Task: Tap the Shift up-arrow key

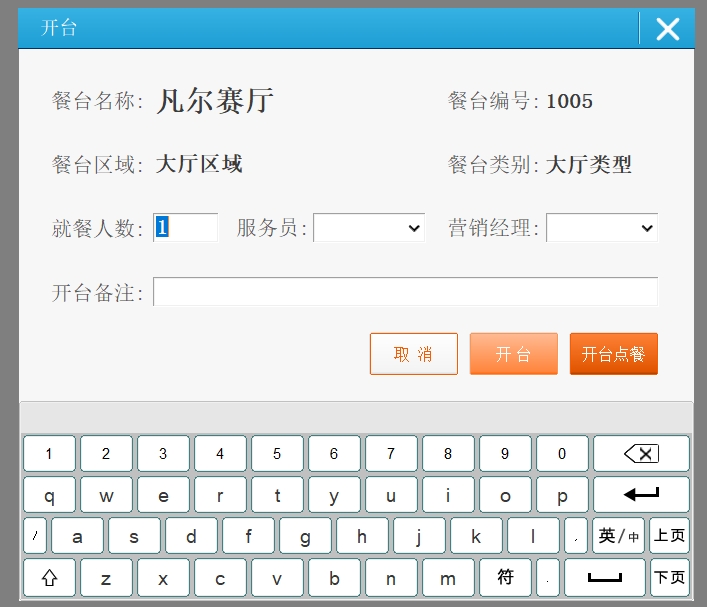Action: [49, 578]
